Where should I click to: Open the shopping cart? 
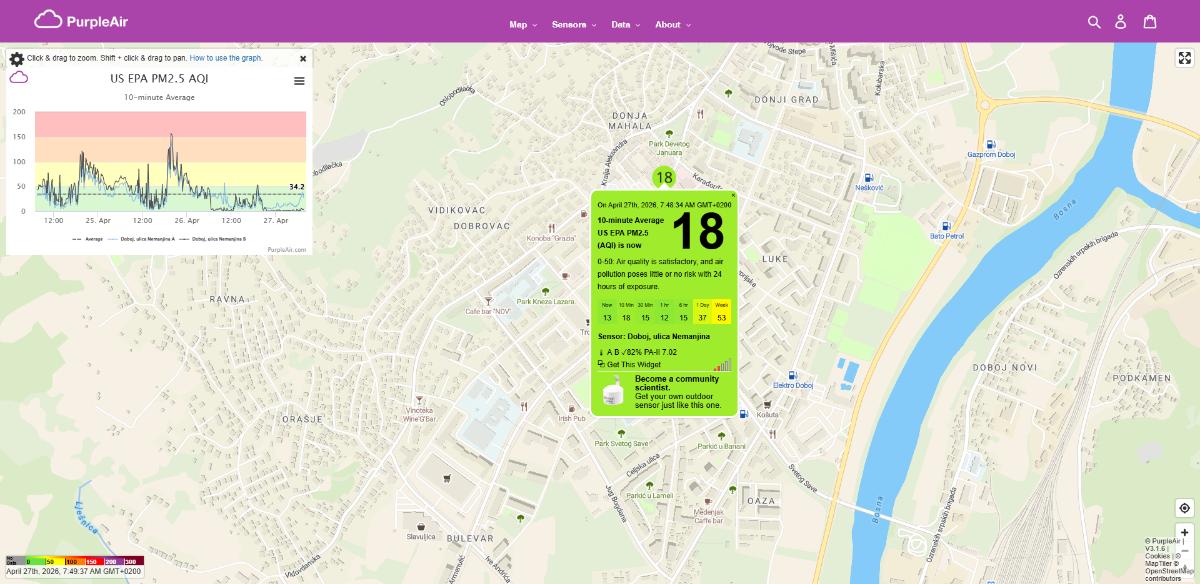point(1150,22)
